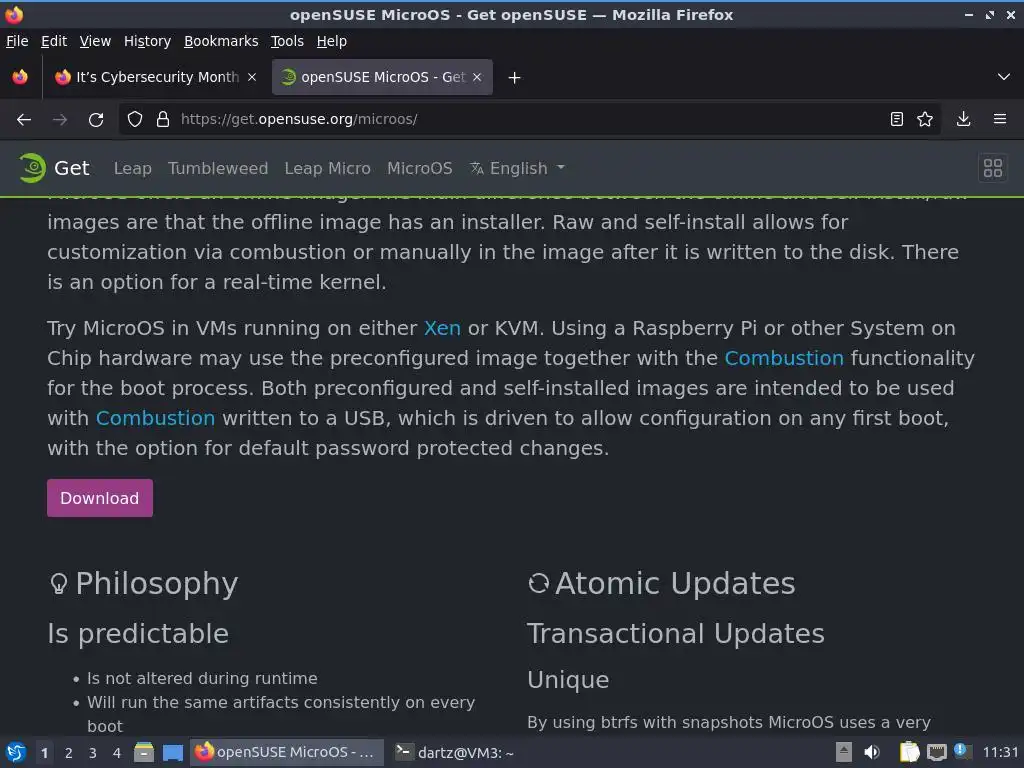Maximize the Firefox window
Screen dimensions: 1024x768
point(990,14)
